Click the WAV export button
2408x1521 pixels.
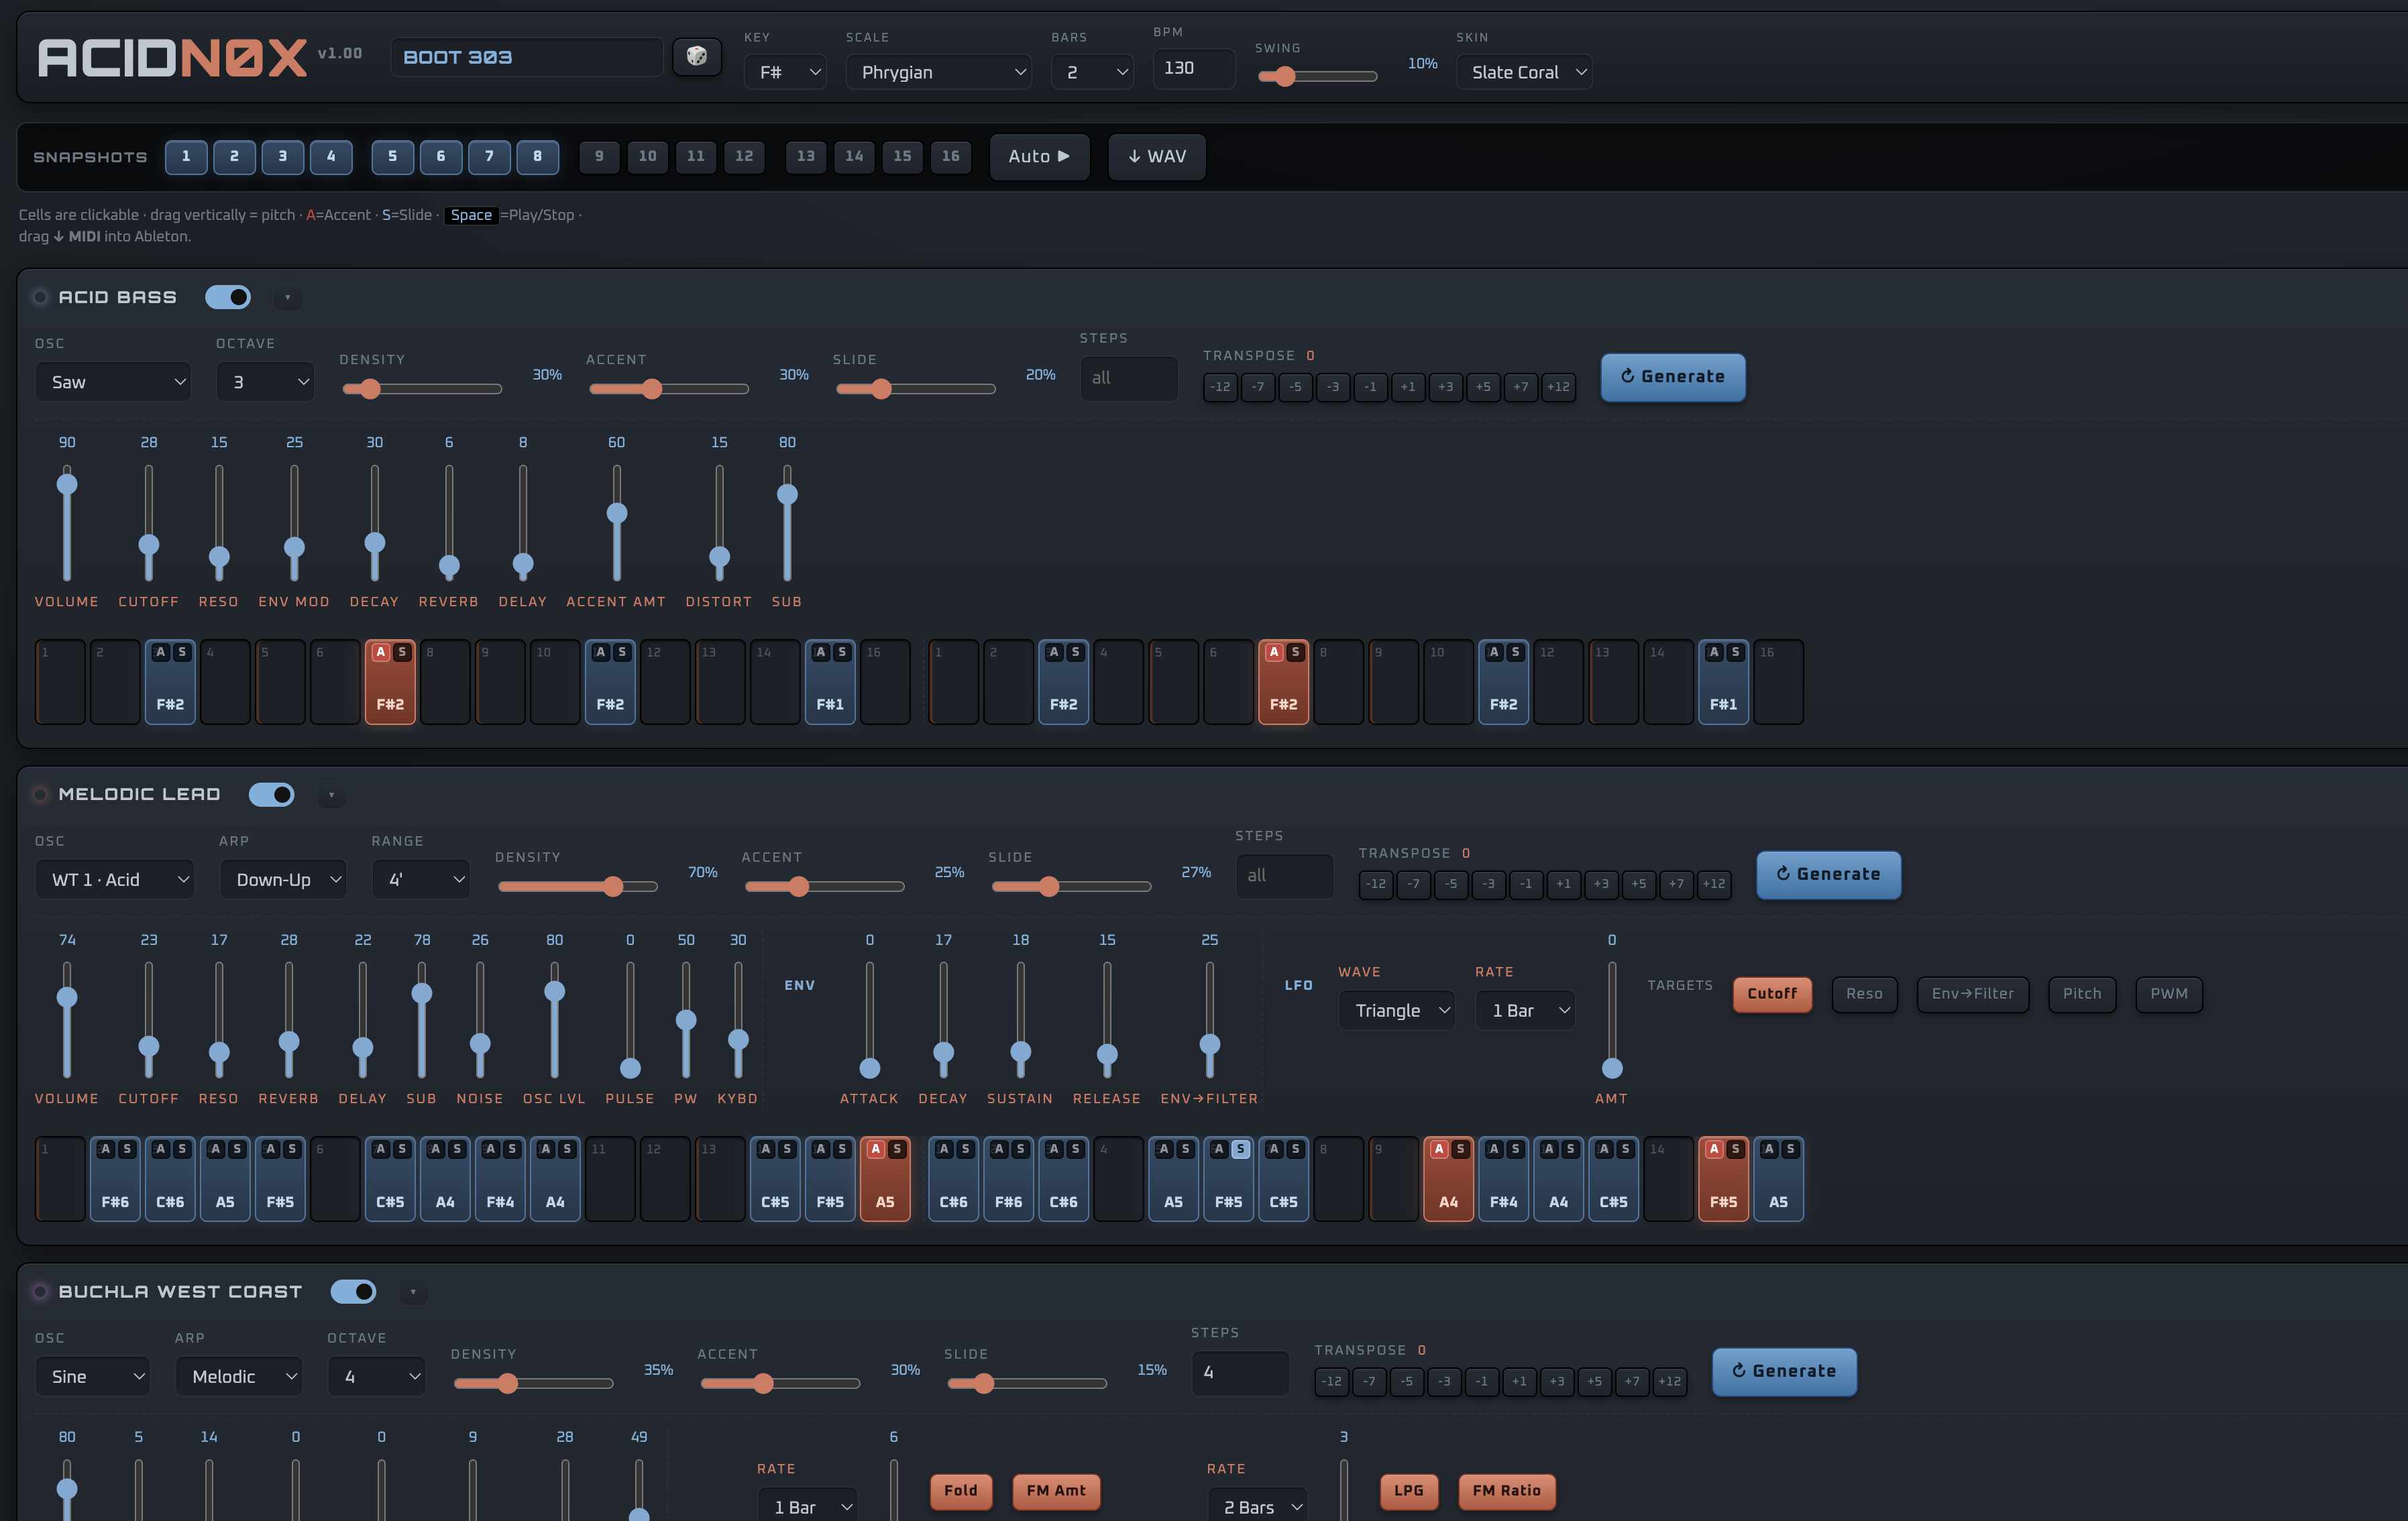[x=1157, y=157]
